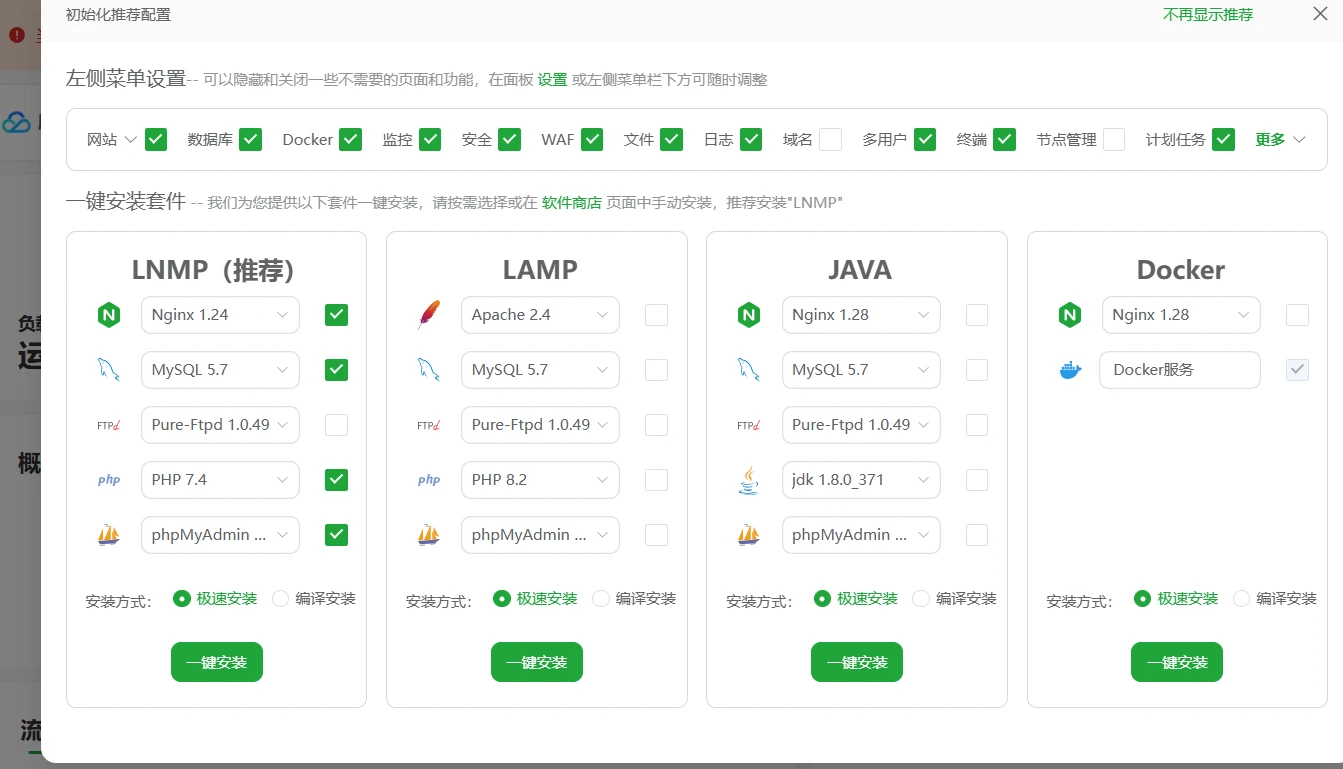Click the phpMyAdmin sailboat icon in LNMP
1343x769 pixels.
coord(108,535)
